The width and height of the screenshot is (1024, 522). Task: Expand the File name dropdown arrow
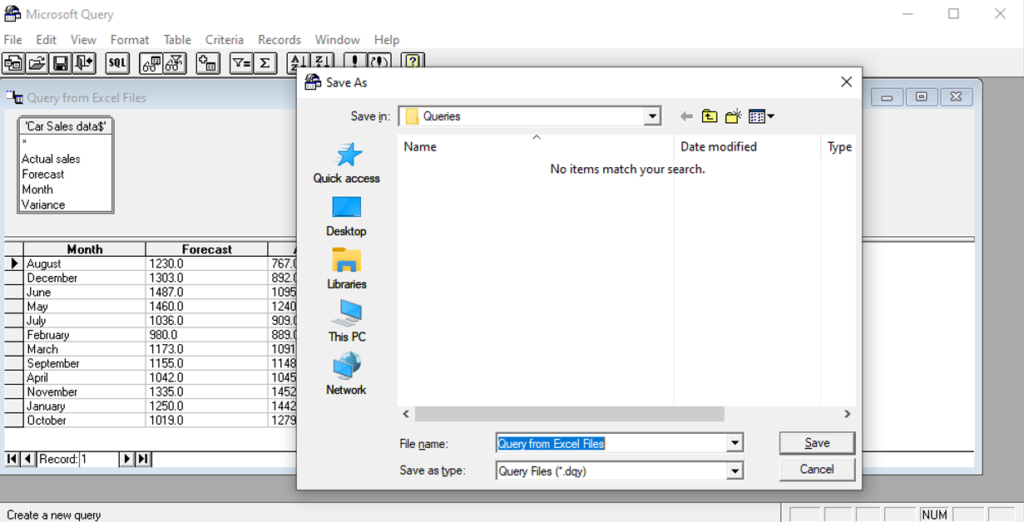[x=735, y=444]
